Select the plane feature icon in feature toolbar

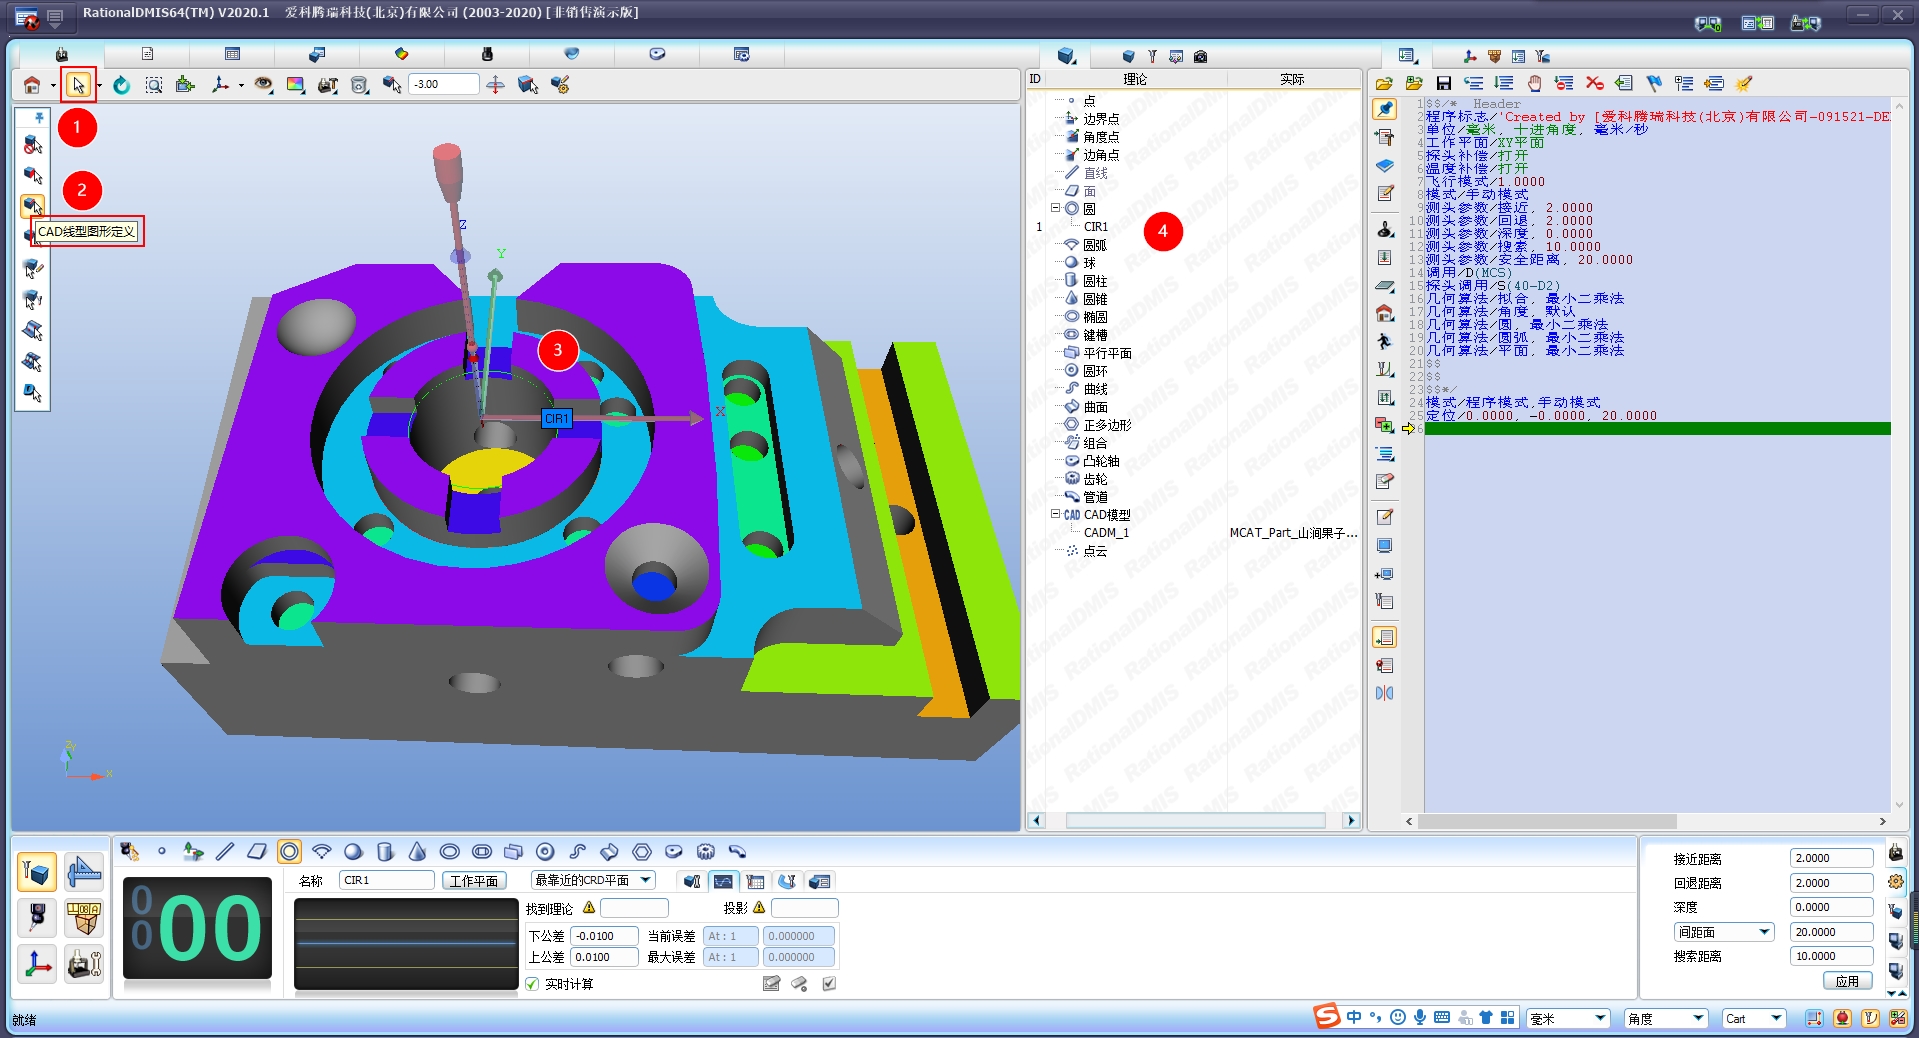click(x=257, y=851)
